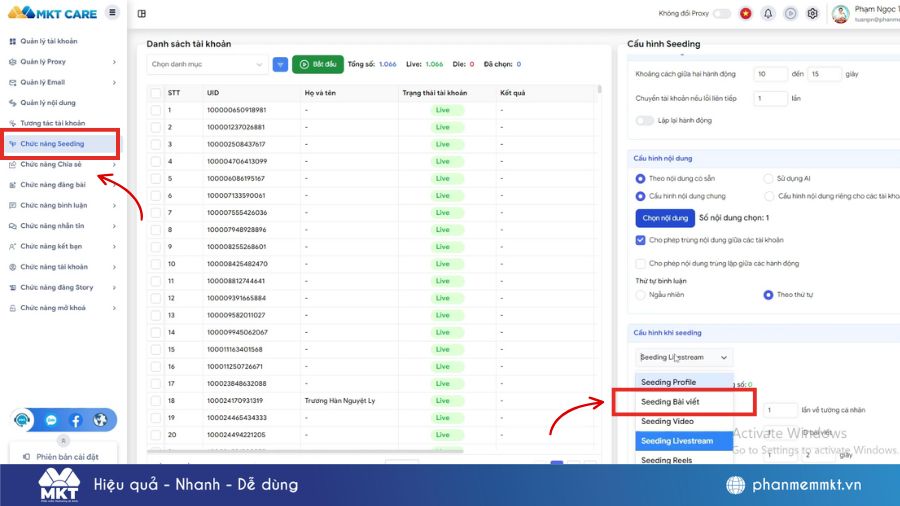Screen dimensions: 900x506
Task: Expand the Chức năng Chia sẻ submenu arrow
Action: click(x=114, y=165)
